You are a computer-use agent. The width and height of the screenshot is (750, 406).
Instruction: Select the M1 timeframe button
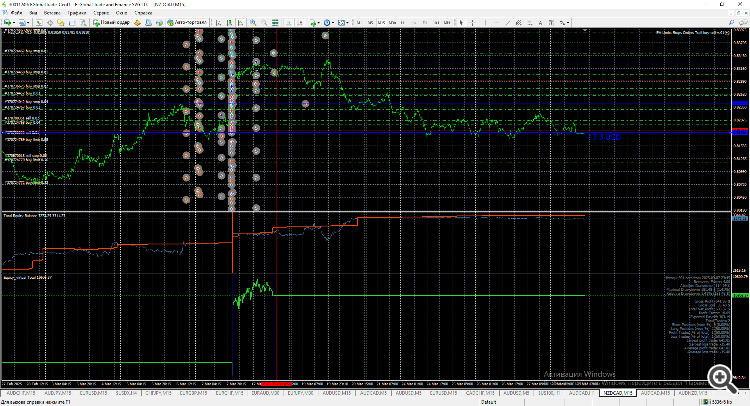click(x=359, y=22)
